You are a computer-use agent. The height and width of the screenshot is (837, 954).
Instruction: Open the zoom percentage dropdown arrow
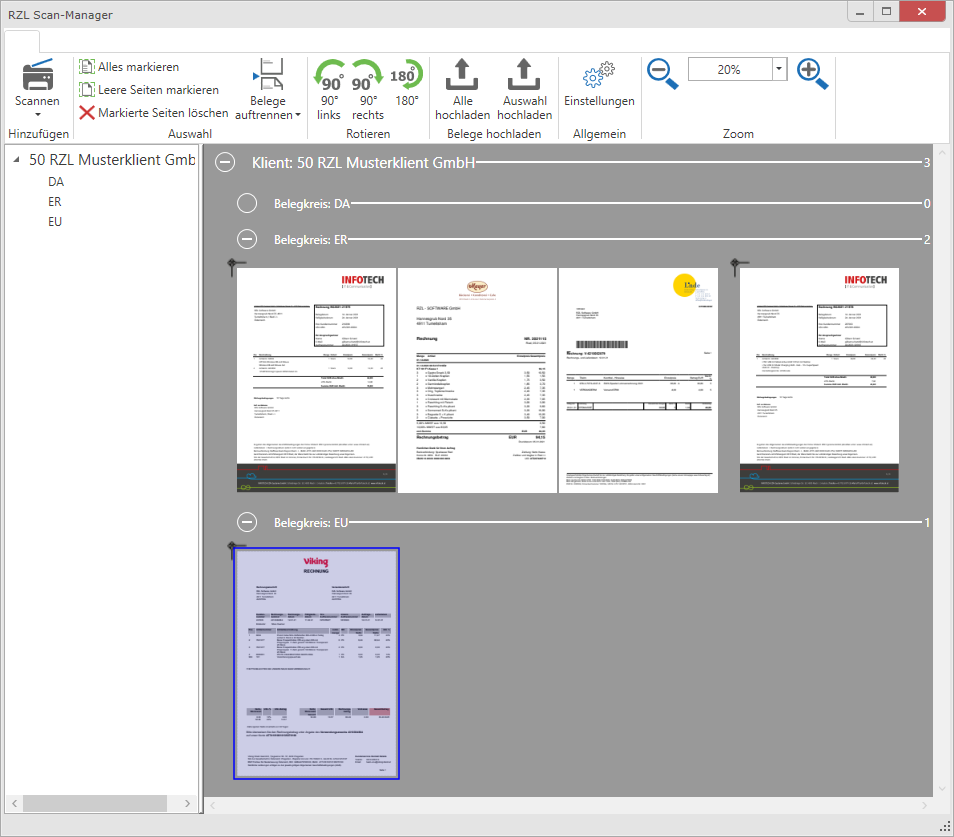click(x=779, y=70)
